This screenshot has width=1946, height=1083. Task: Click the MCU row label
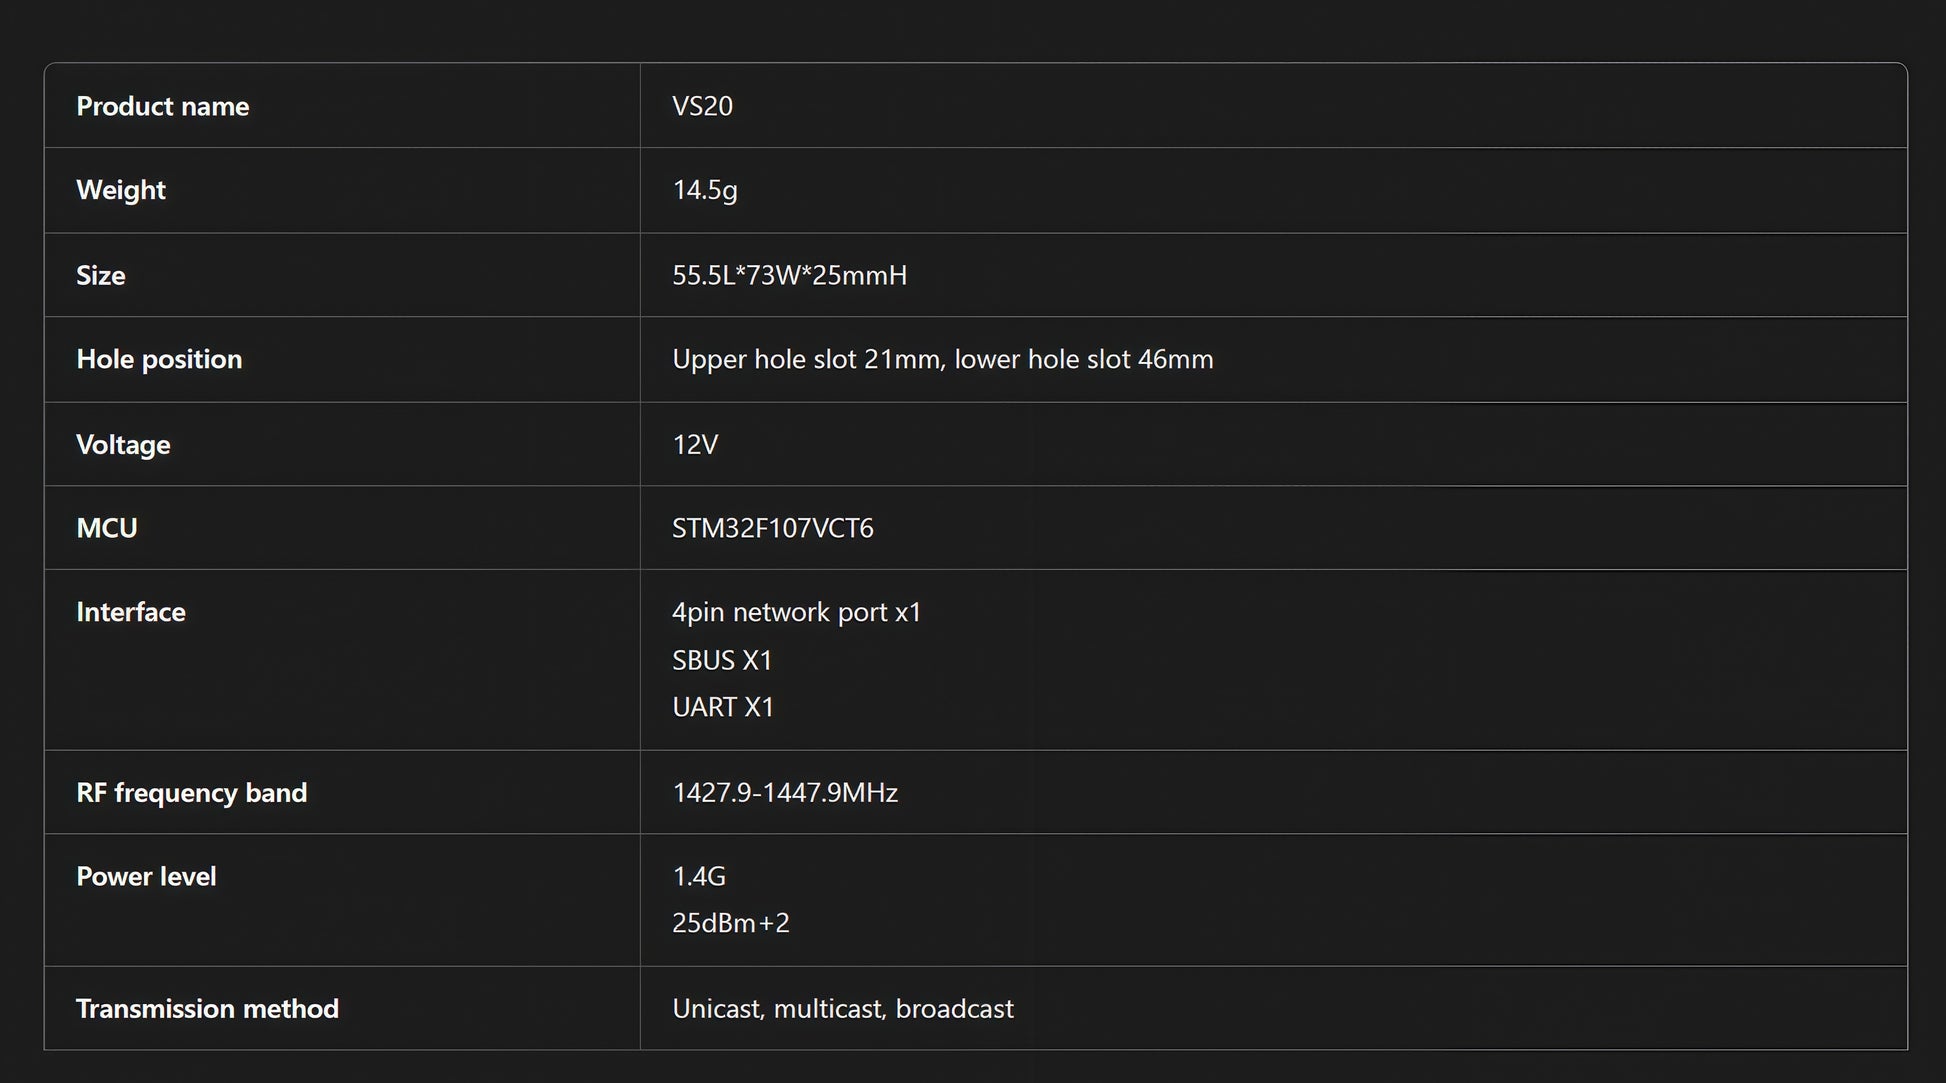107,528
